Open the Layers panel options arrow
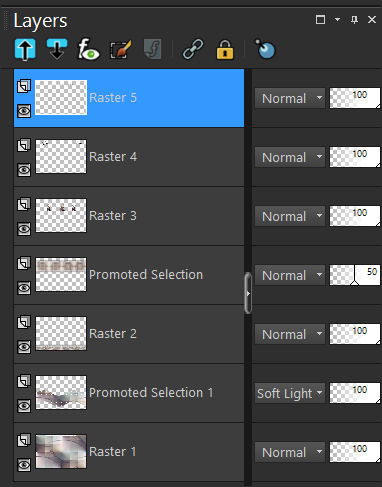 (x=337, y=20)
